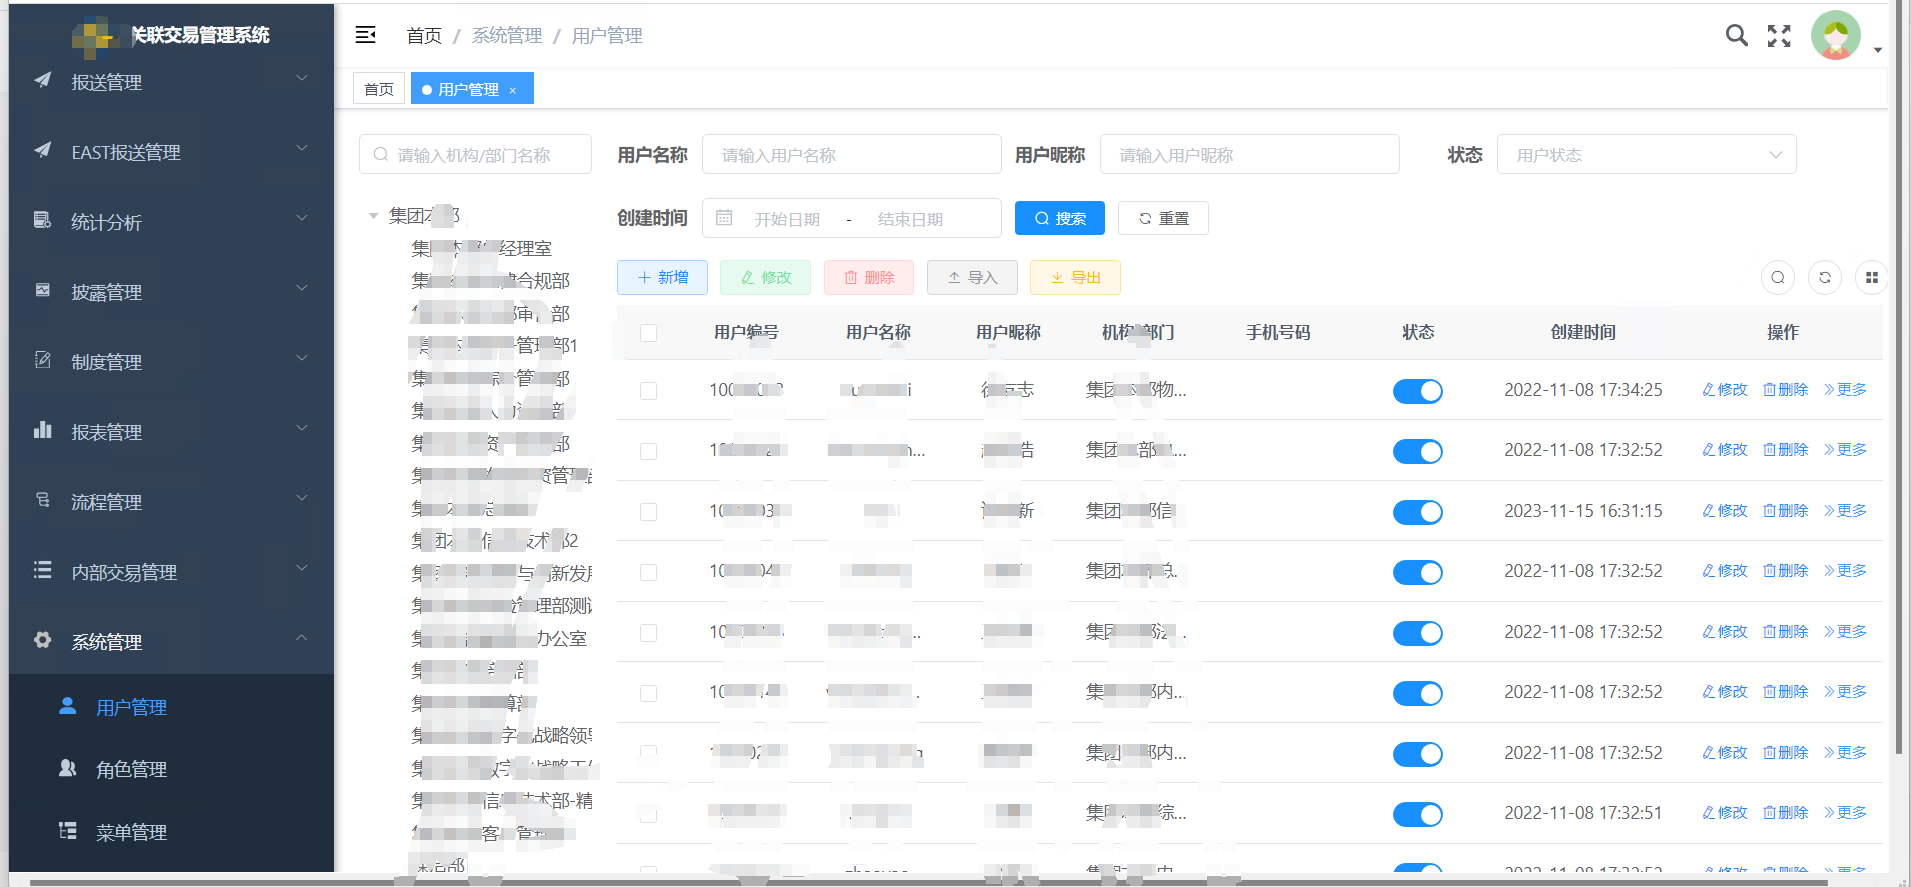Click the EAST报送管理 sidebar icon

[x=42, y=150]
